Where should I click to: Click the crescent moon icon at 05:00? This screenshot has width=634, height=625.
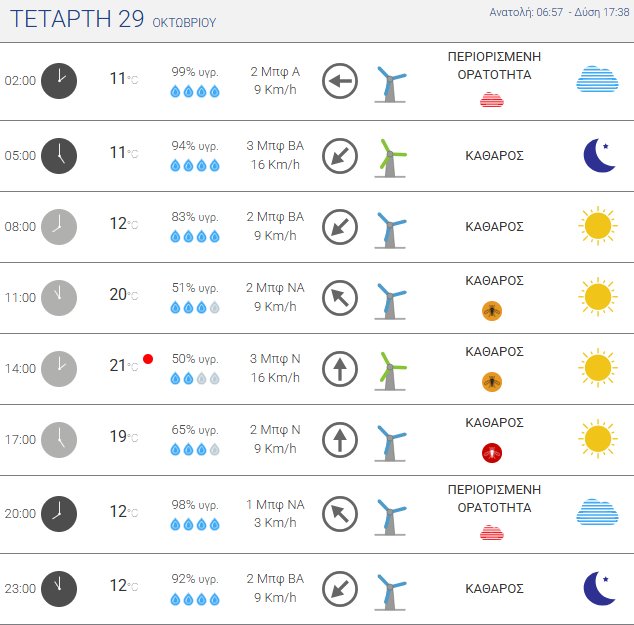coord(598,155)
